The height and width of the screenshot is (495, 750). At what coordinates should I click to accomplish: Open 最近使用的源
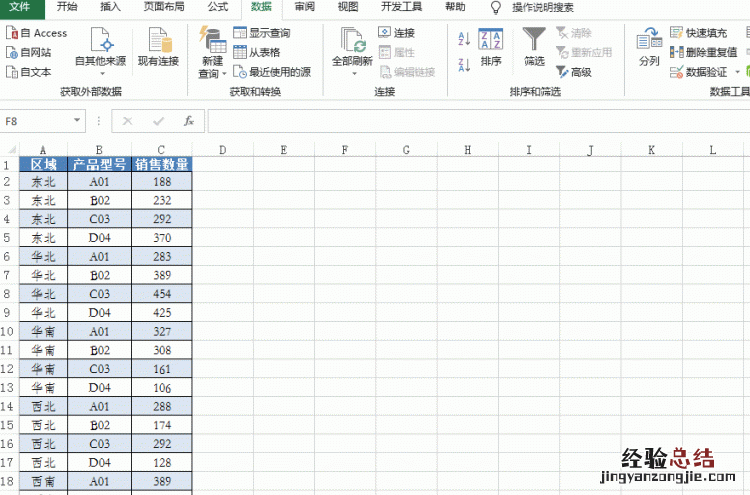(x=272, y=72)
